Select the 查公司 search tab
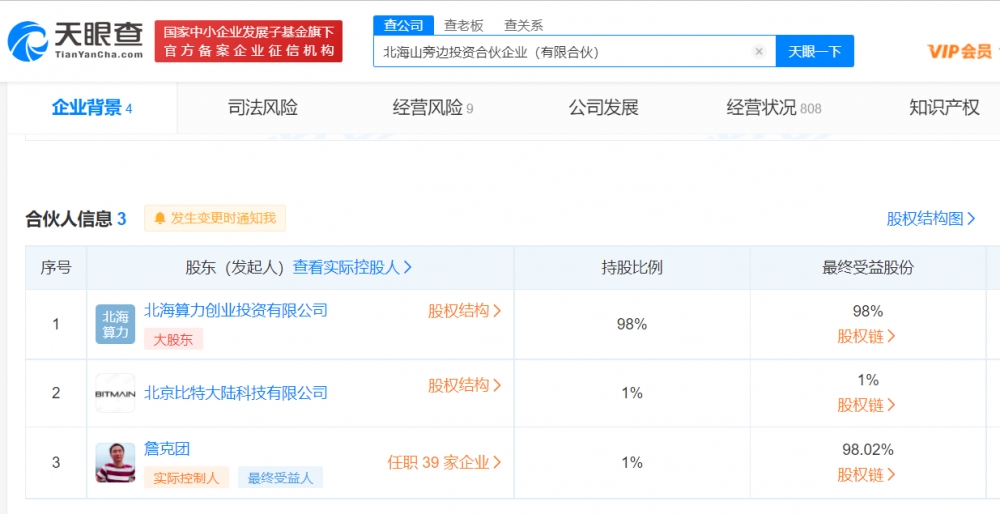This screenshot has height=514, width=1000. pyautogui.click(x=403, y=26)
